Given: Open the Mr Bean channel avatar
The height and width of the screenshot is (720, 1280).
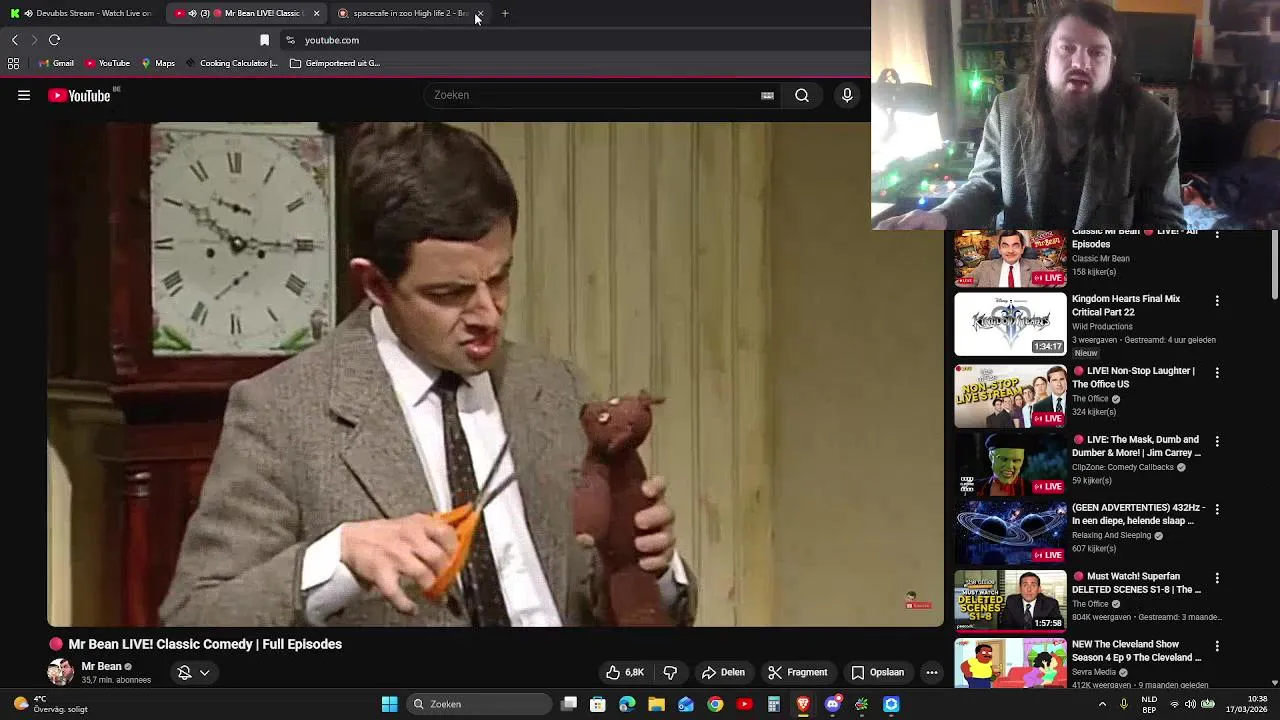Looking at the screenshot, I should click(x=61, y=672).
